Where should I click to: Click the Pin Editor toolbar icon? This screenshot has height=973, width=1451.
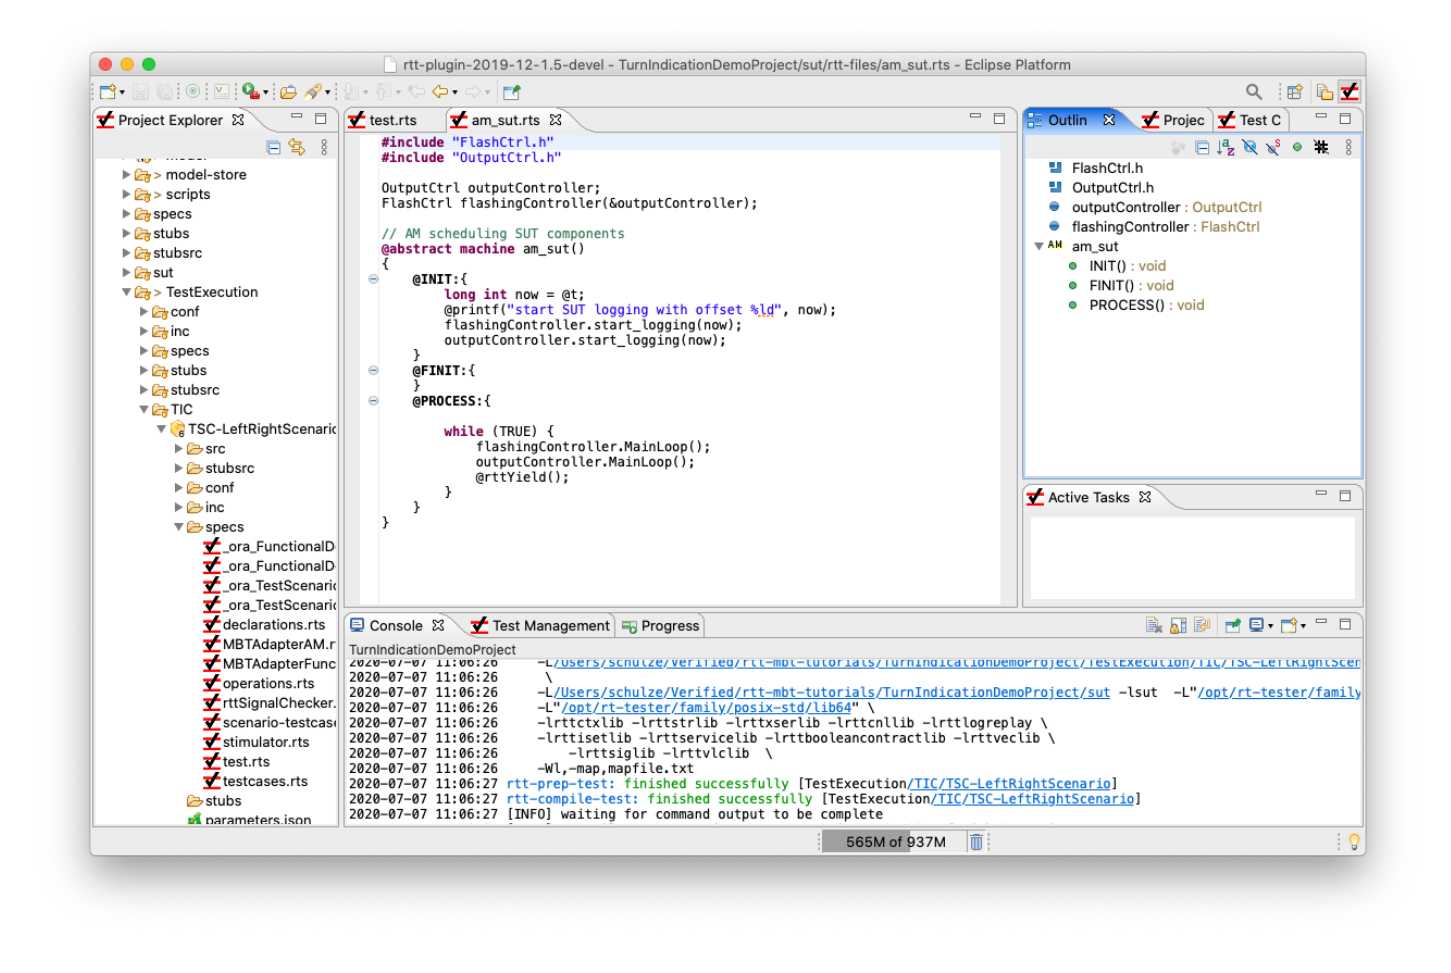512,92
